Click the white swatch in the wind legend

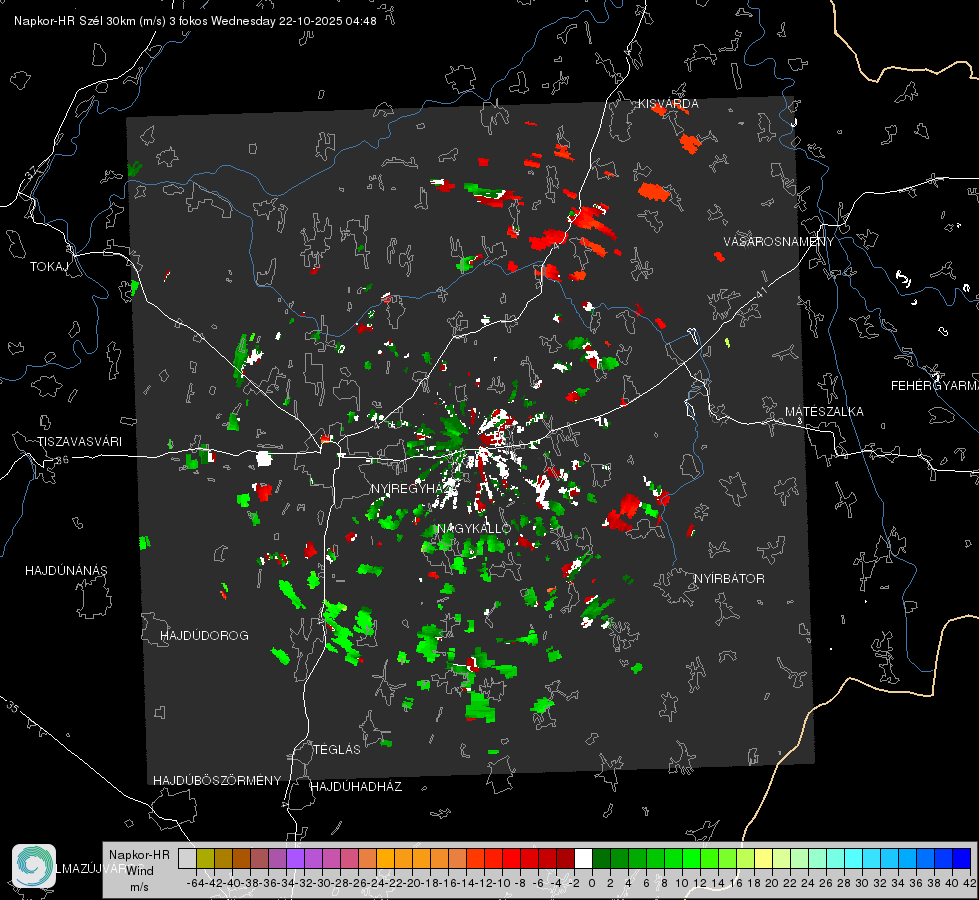click(583, 859)
